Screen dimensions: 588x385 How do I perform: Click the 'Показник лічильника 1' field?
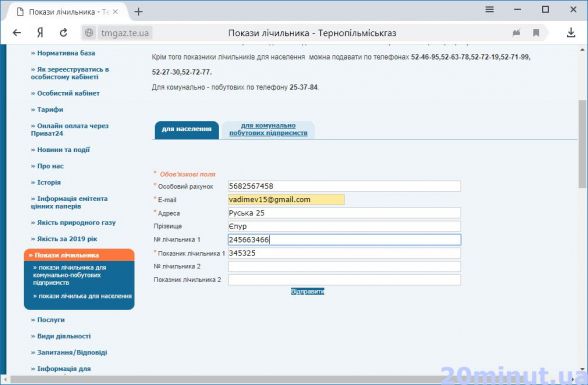coord(344,253)
